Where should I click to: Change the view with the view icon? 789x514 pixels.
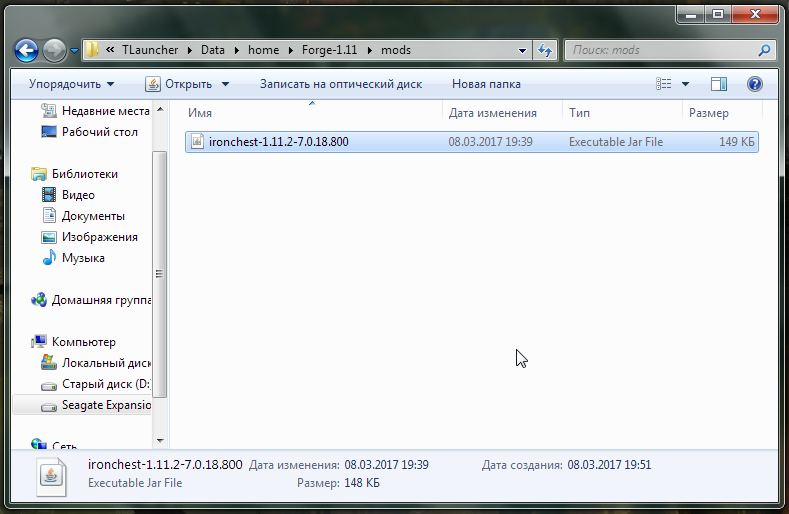coord(663,84)
